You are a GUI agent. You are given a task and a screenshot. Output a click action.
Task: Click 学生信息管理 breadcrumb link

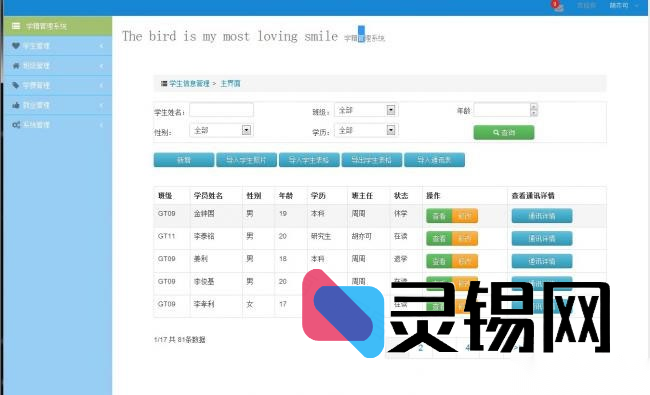pos(189,84)
